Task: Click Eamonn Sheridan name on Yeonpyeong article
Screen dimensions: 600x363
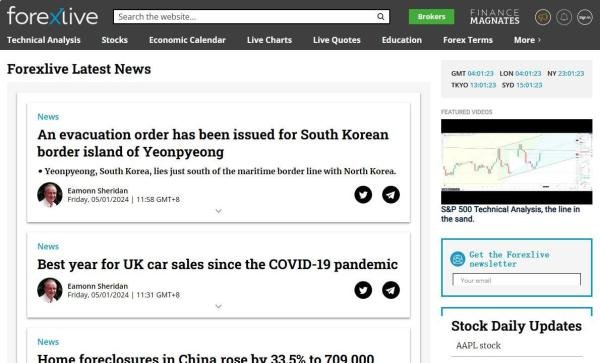Action: tap(98, 190)
